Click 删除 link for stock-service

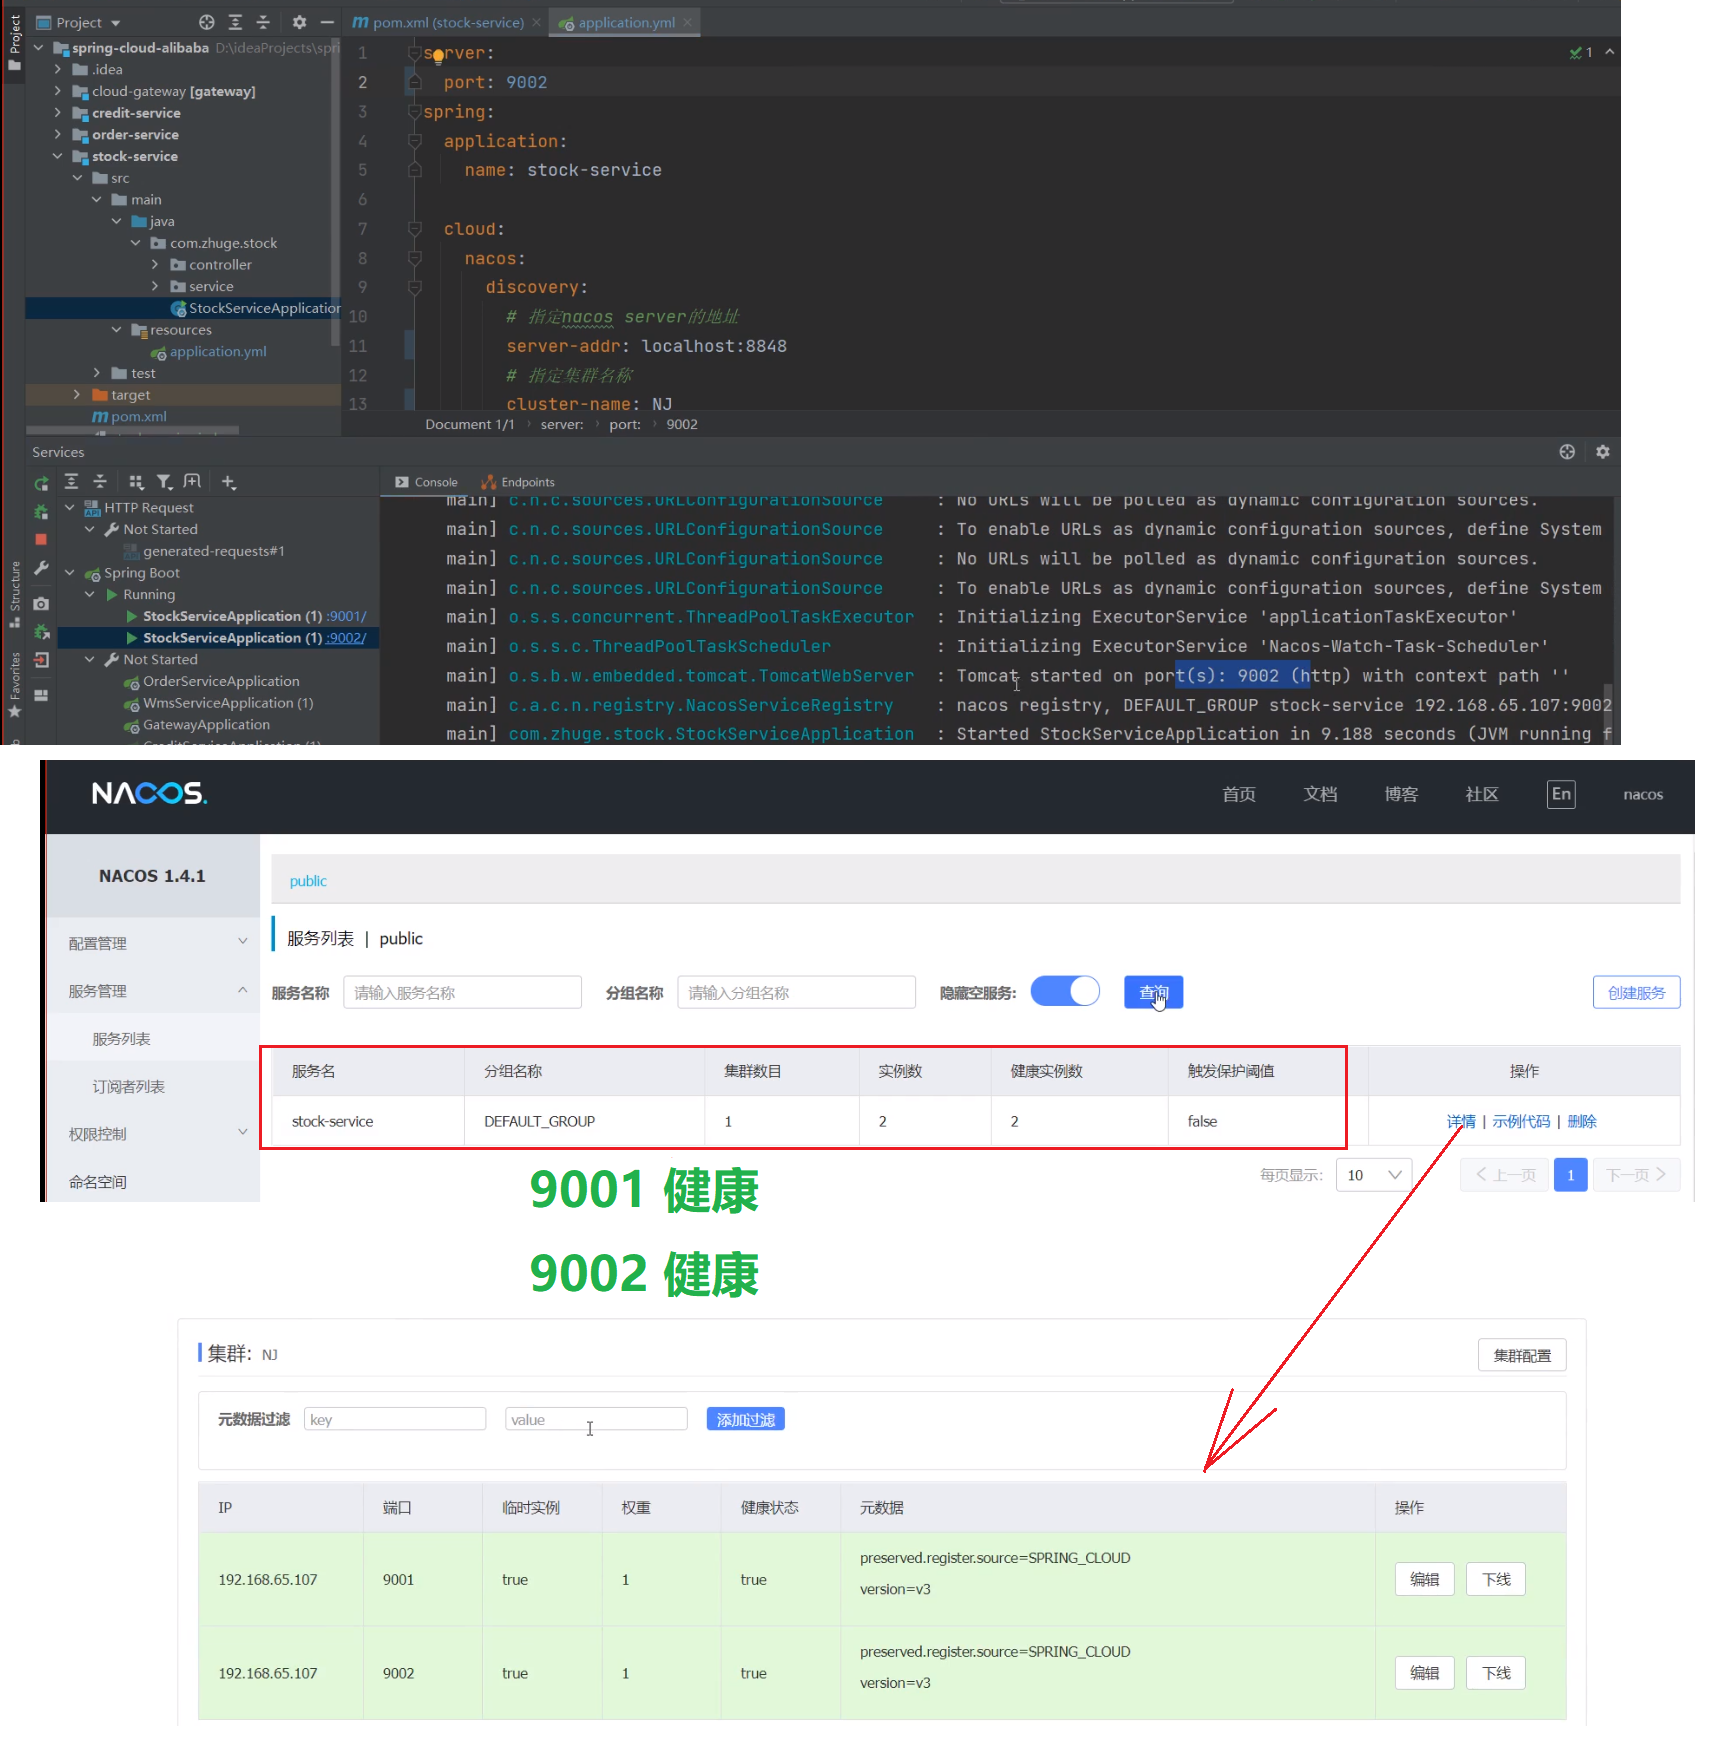pyautogui.click(x=1582, y=1121)
